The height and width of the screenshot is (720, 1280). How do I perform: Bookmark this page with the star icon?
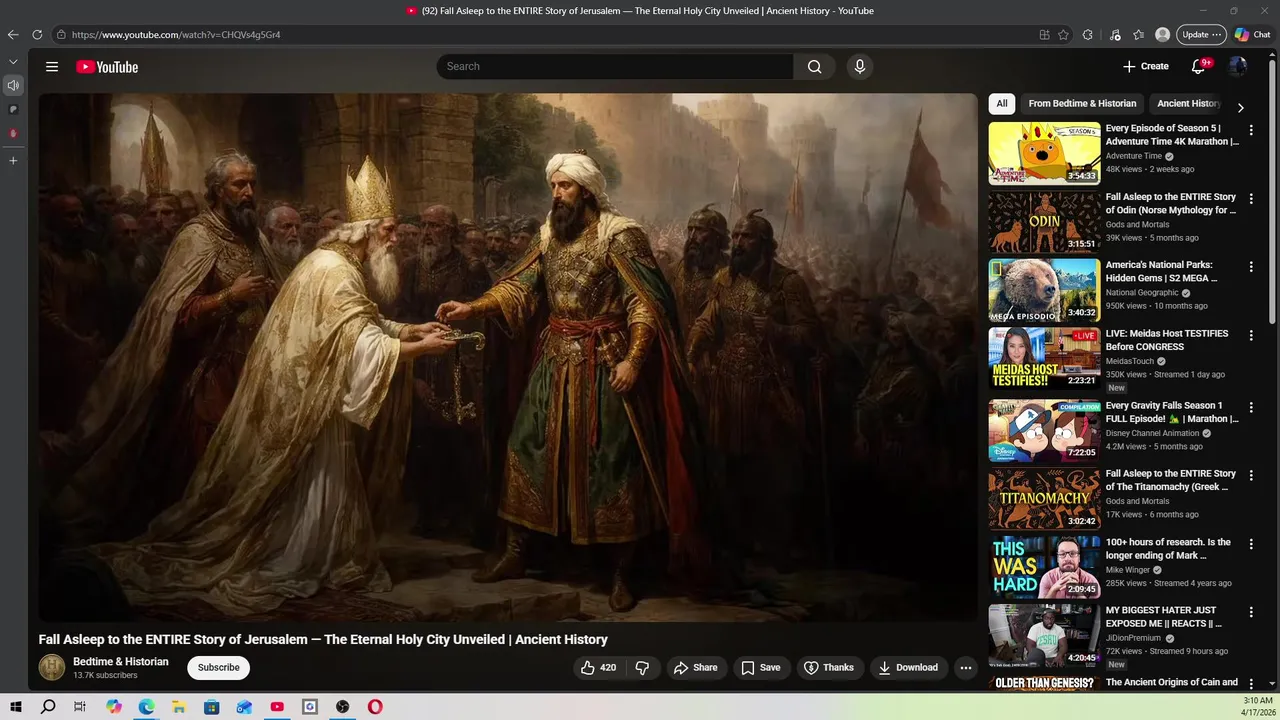click(x=1063, y=34)
